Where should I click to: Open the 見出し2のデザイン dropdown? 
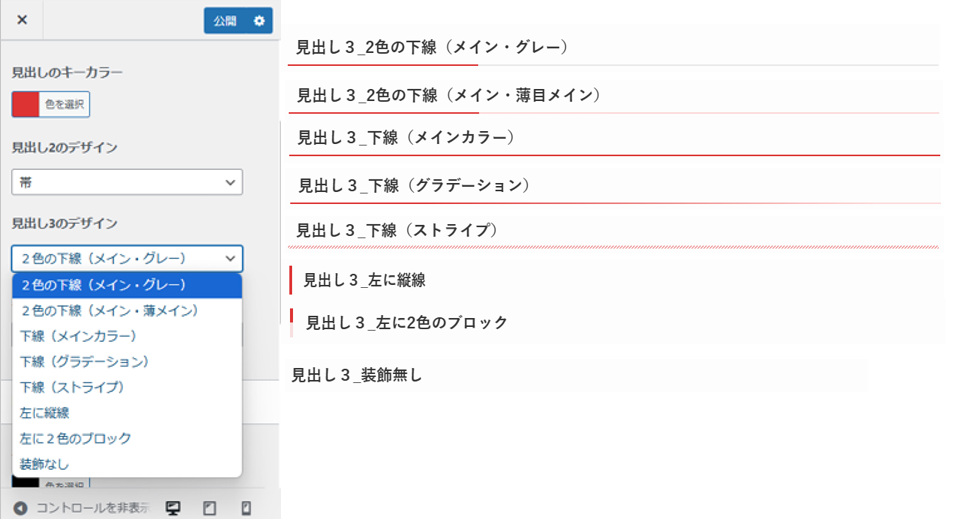tap(127, 182)
